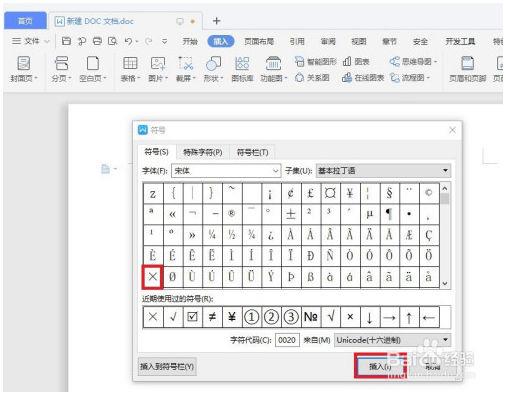Switch to the 开发工具 ribbon tab
The width and height of the screenshot is (506, 395).
tap(460, 41)
